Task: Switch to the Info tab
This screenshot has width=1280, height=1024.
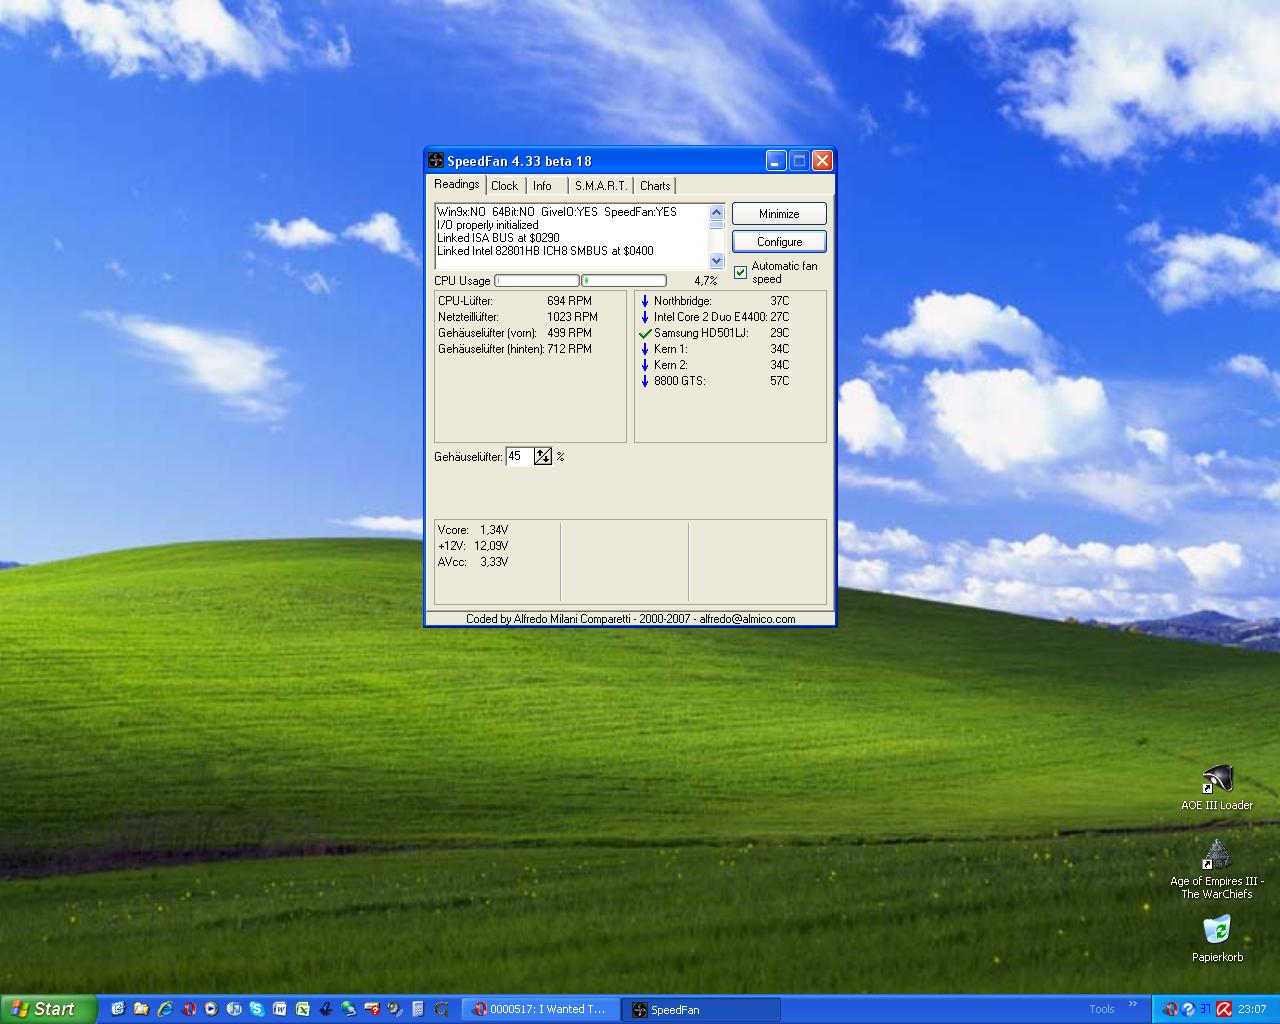Action: coord(542,186)
